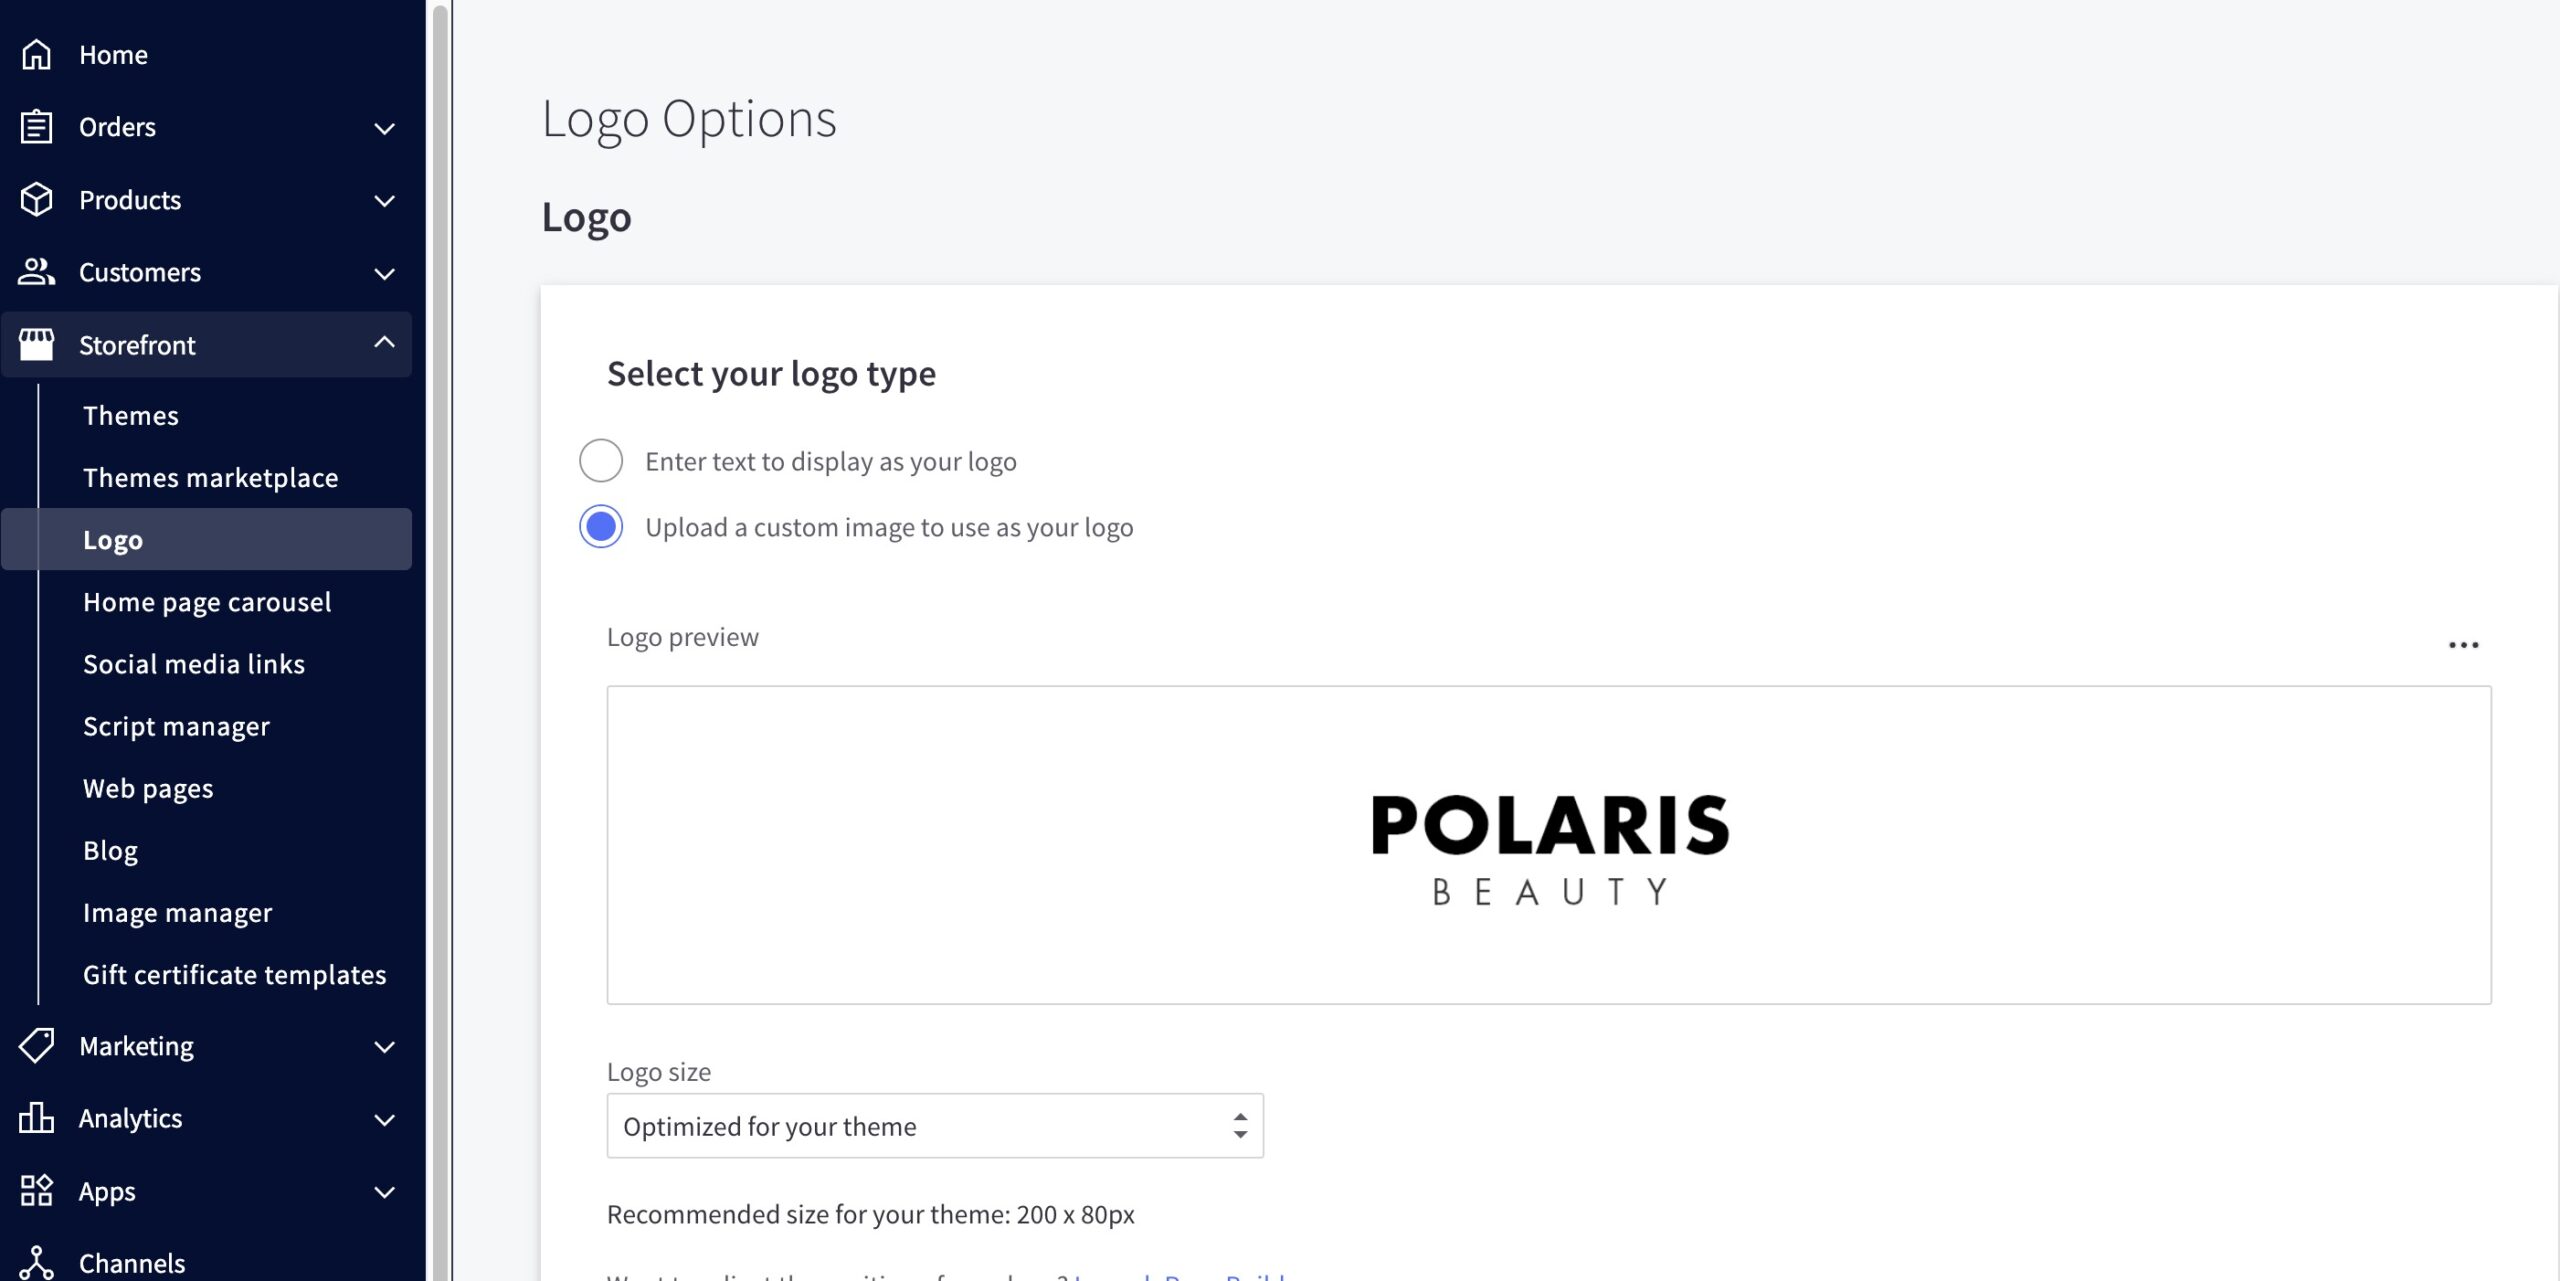Open the Image manager link

[x=177, y=913]
